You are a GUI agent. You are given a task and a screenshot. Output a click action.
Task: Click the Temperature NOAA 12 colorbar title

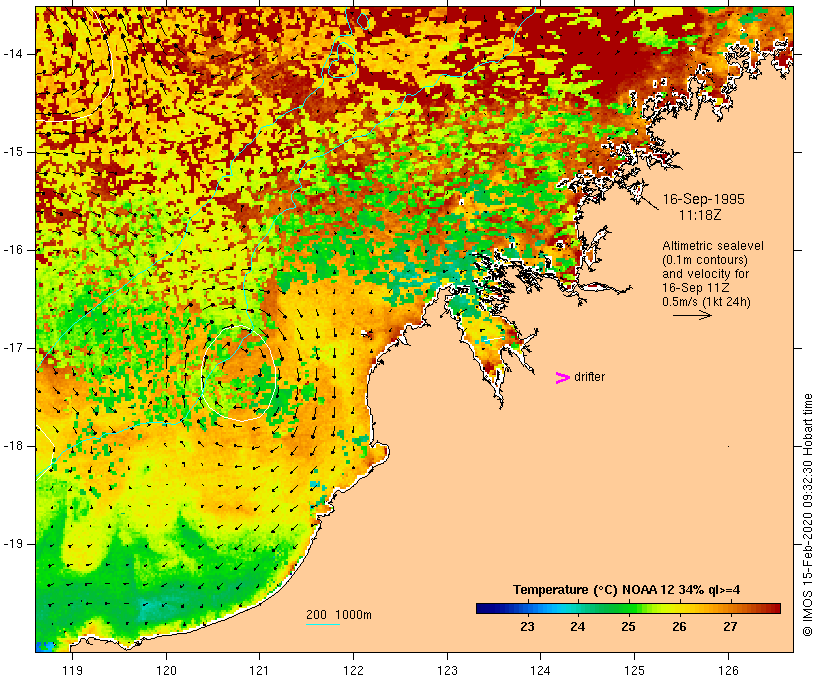tap(627, 590)
